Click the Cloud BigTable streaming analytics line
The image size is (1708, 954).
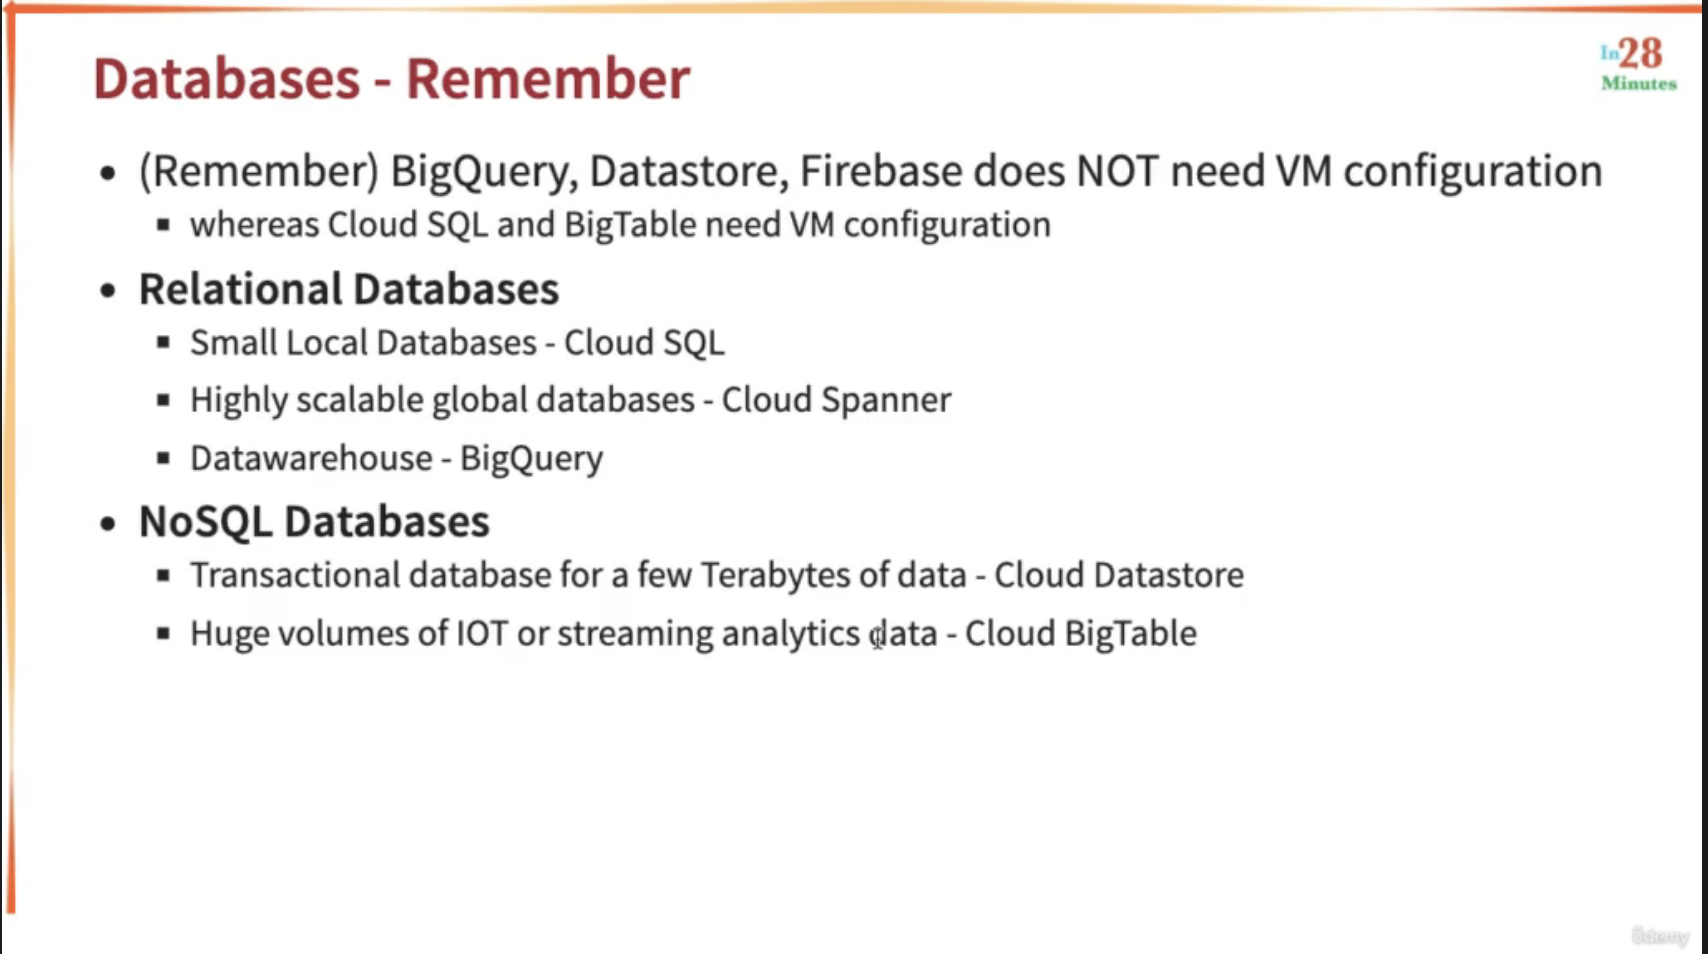pos(693,633)
